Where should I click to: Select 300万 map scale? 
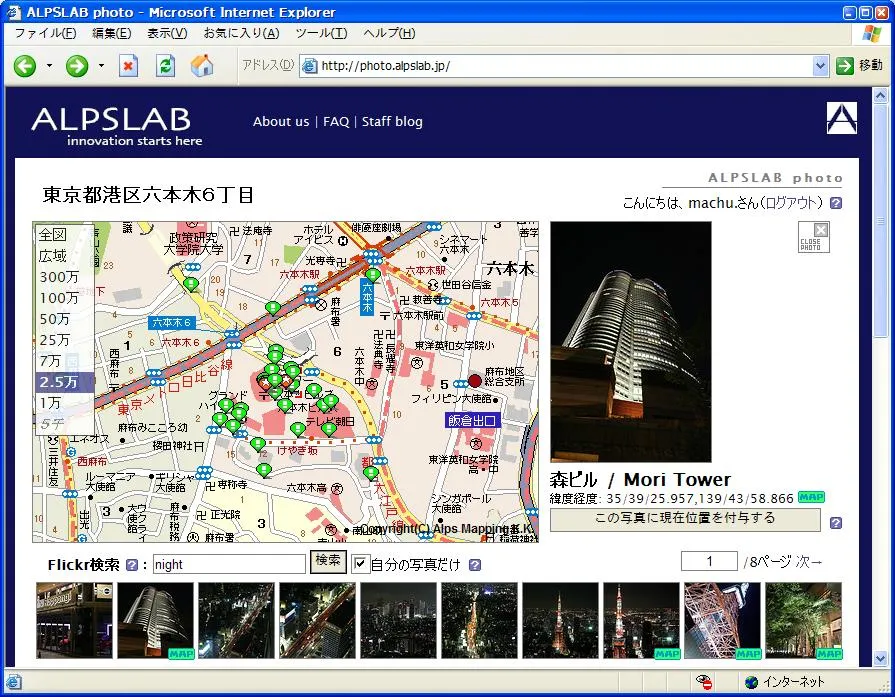(x=59, y=277)
